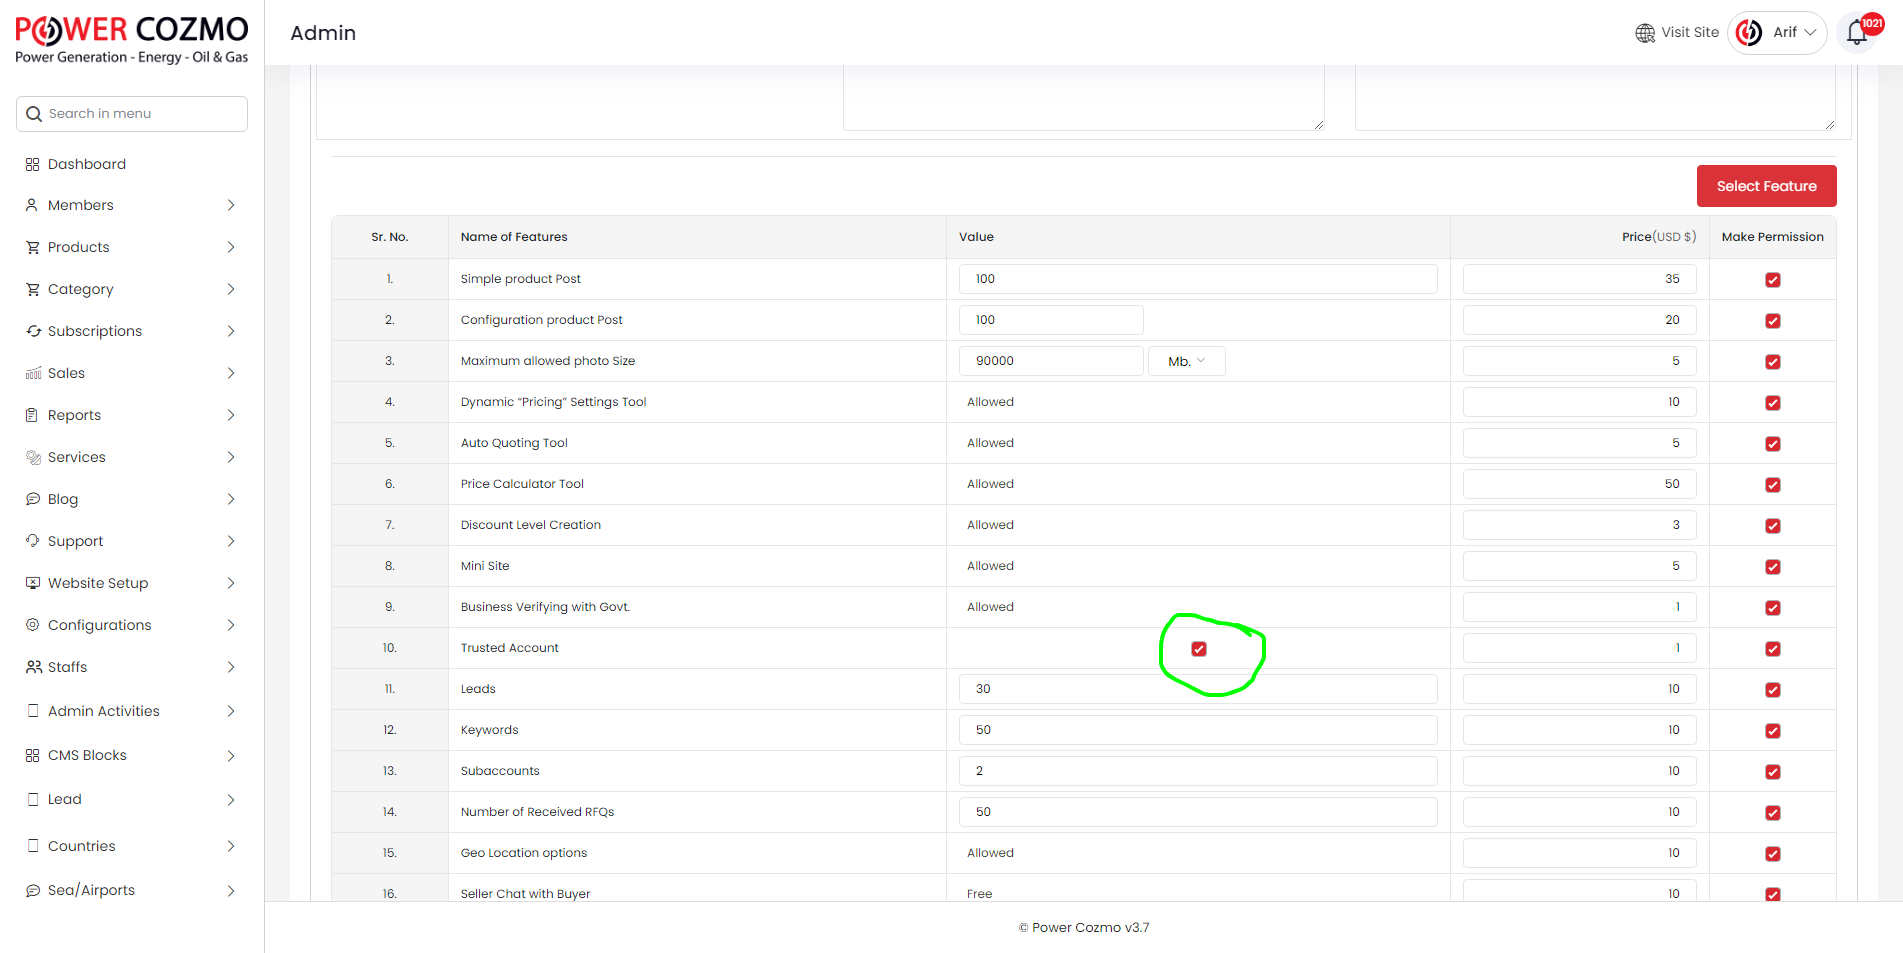Expand the Subscriptions submenu chevron
Viewport: 1903px width, 953px height.
[231, 331]
